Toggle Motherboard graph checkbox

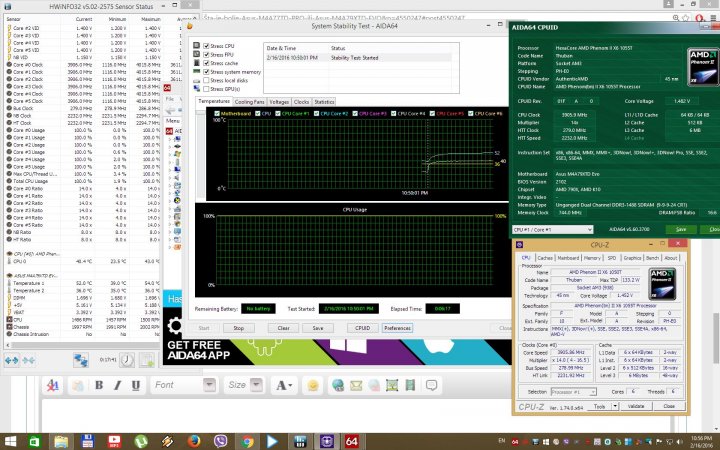(217, 113)
